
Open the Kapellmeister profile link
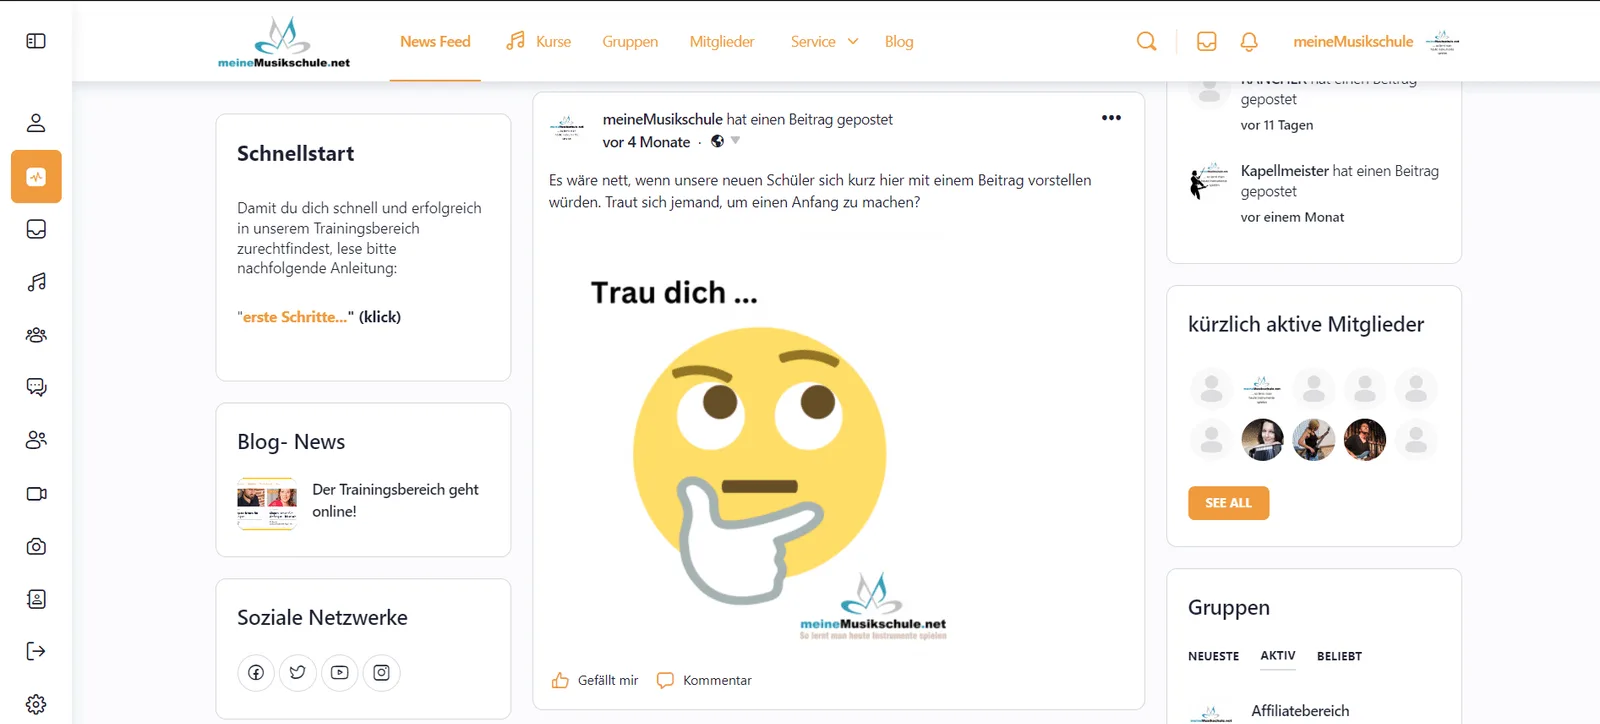pos(1285,171)
